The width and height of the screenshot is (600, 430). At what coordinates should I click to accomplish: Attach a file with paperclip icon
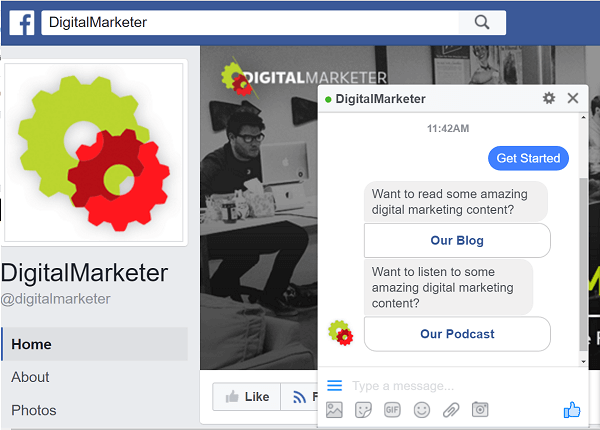[451, 410]
